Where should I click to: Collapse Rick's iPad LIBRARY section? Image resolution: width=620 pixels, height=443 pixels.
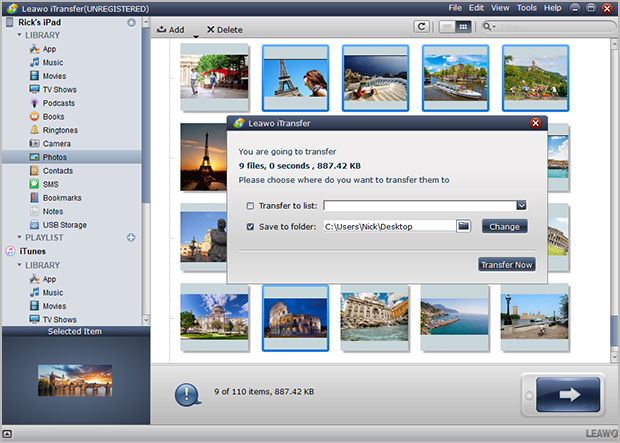[x=19, y=35]
